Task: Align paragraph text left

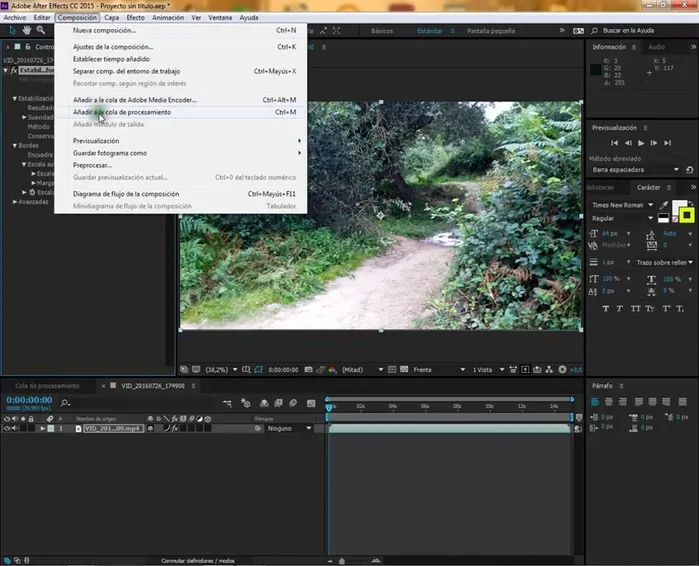Action: click(x=595, y=402)
